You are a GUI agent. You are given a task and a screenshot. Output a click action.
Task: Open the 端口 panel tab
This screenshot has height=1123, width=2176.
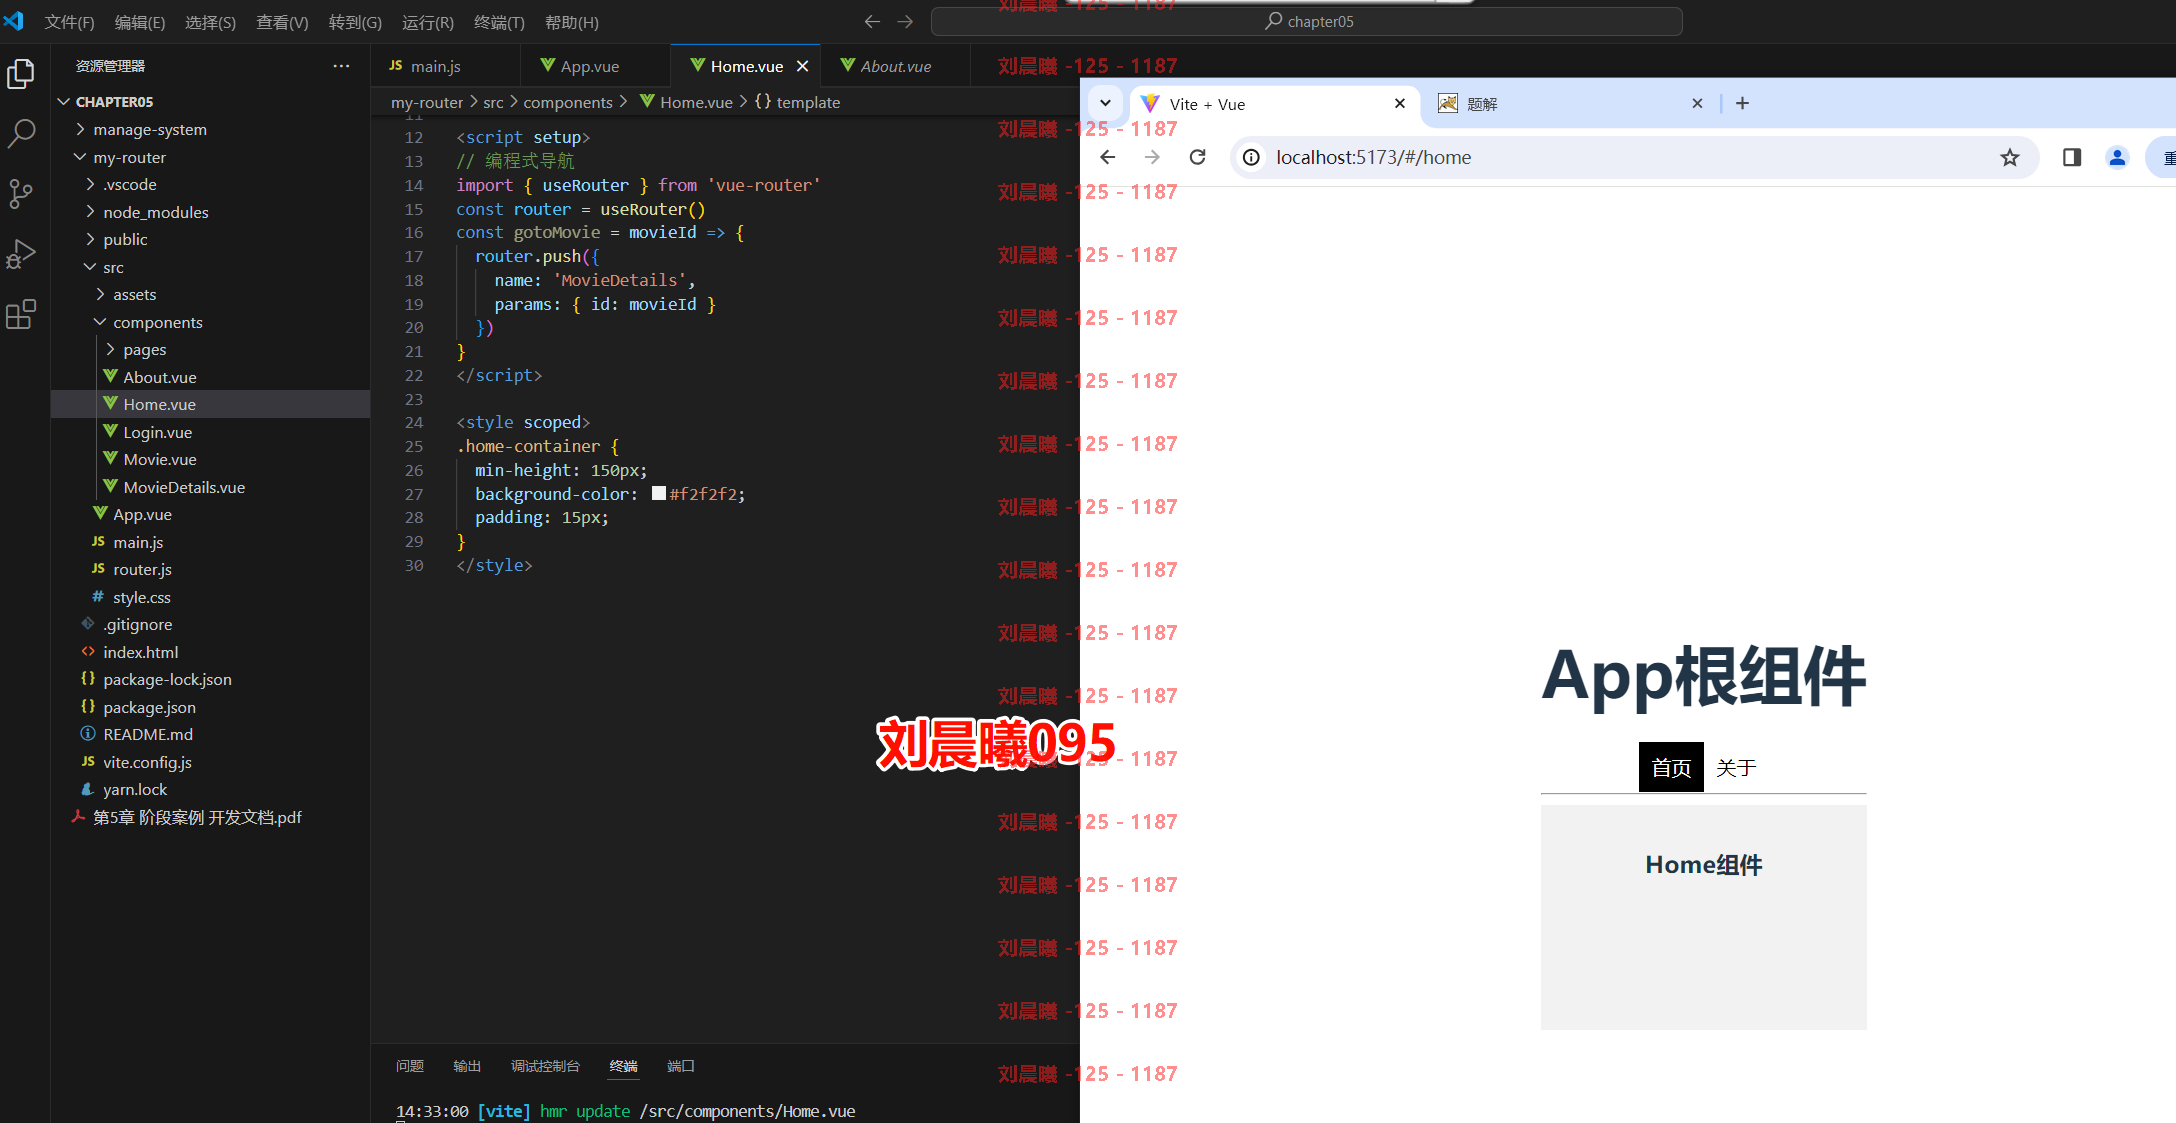coord(681,1066)
